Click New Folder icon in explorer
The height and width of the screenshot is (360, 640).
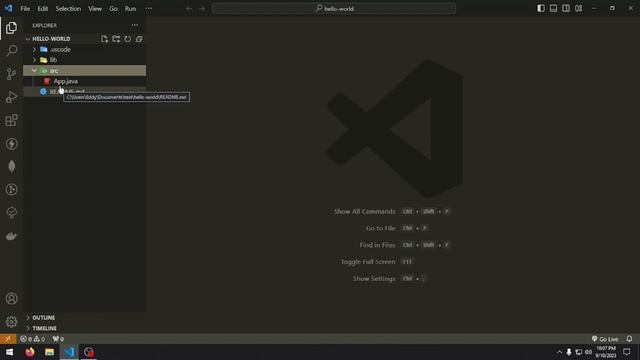coord(116,39)
